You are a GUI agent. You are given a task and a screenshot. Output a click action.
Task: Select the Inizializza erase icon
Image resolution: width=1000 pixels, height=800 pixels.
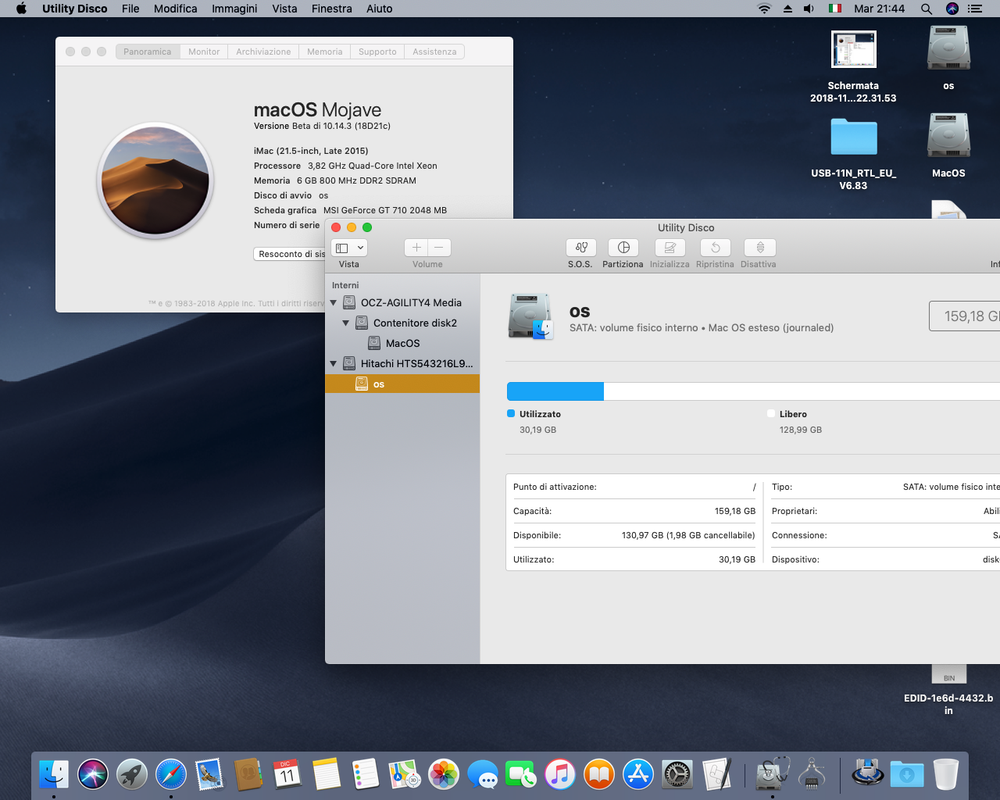(x=670, y=248)
